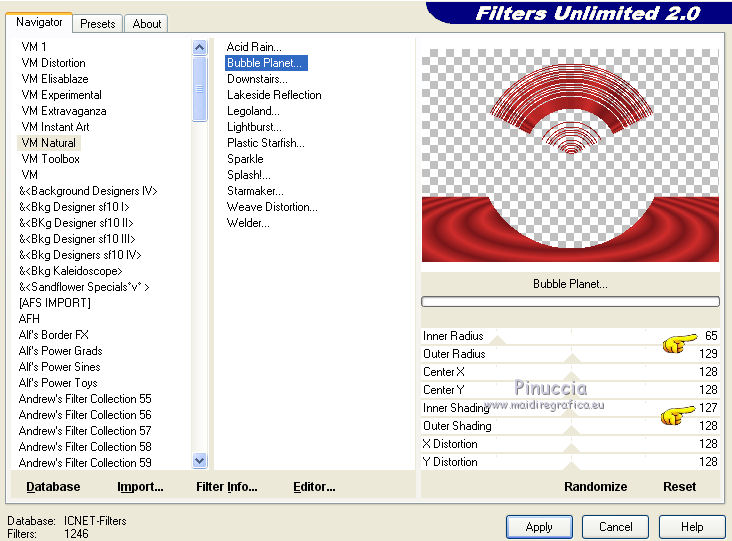This screenshot has width=732, height=541.
Task: Select Alf's Power Sines category
Action: (x=59, y=367)
